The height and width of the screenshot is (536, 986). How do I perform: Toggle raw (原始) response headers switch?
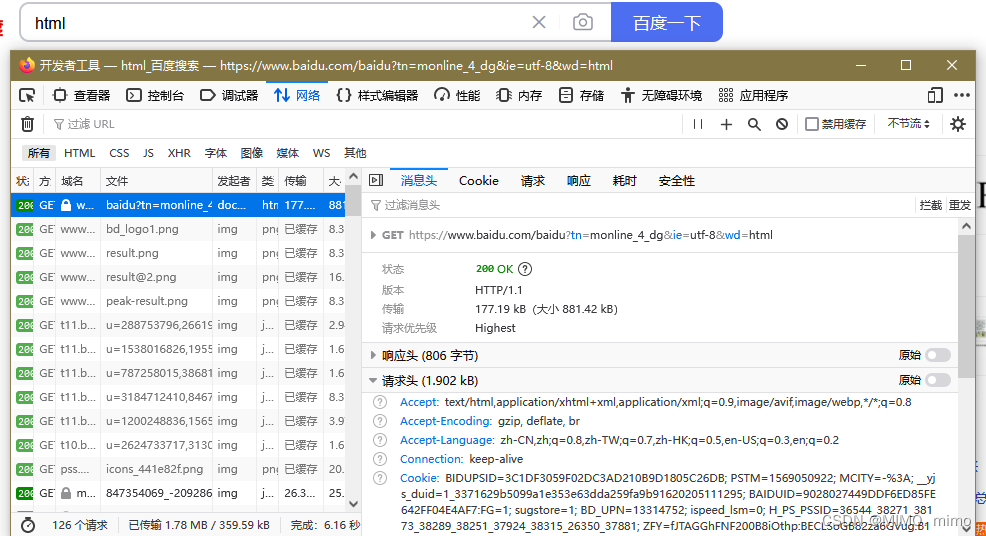pyautogui.click(x=938, y=355)
